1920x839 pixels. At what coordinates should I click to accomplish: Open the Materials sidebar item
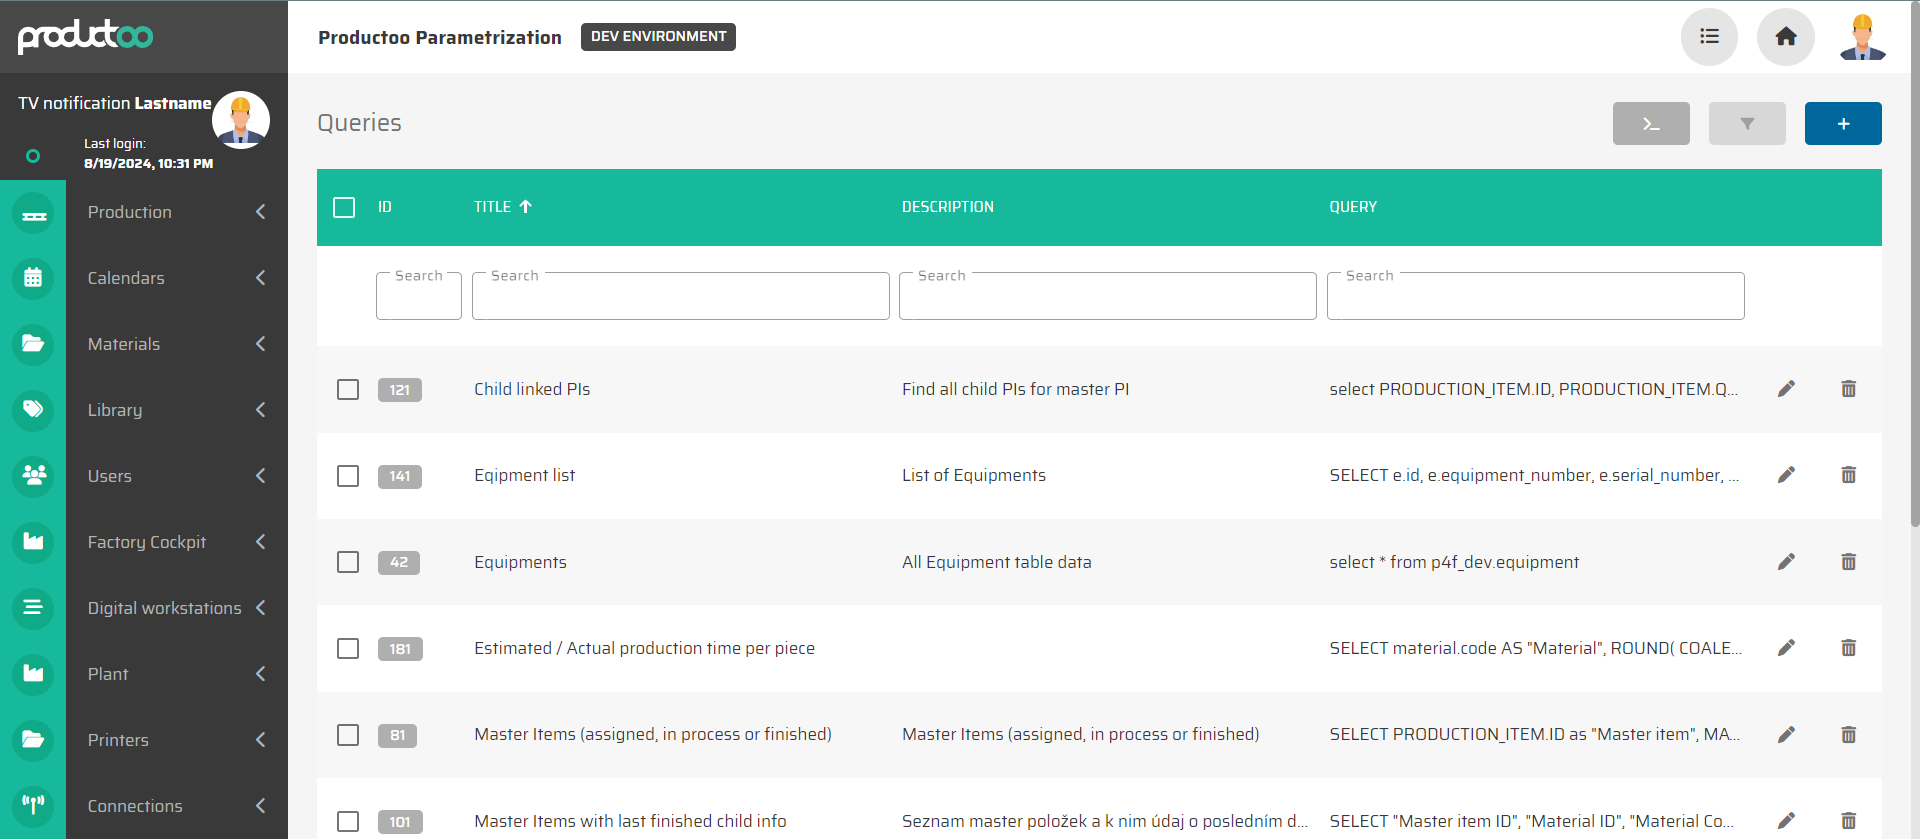(x=124, y=344)
